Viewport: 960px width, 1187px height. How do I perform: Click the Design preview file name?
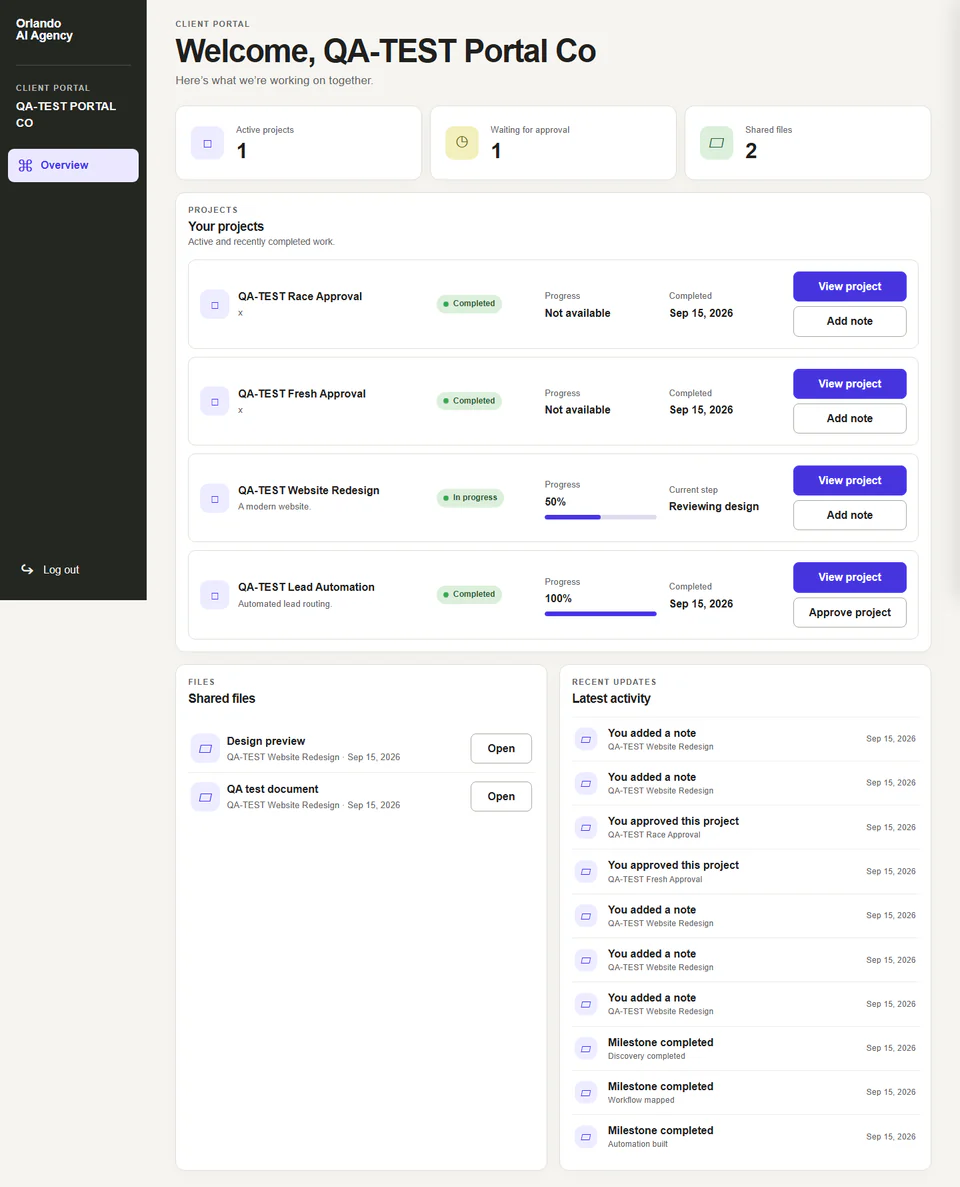click(266, 741)
